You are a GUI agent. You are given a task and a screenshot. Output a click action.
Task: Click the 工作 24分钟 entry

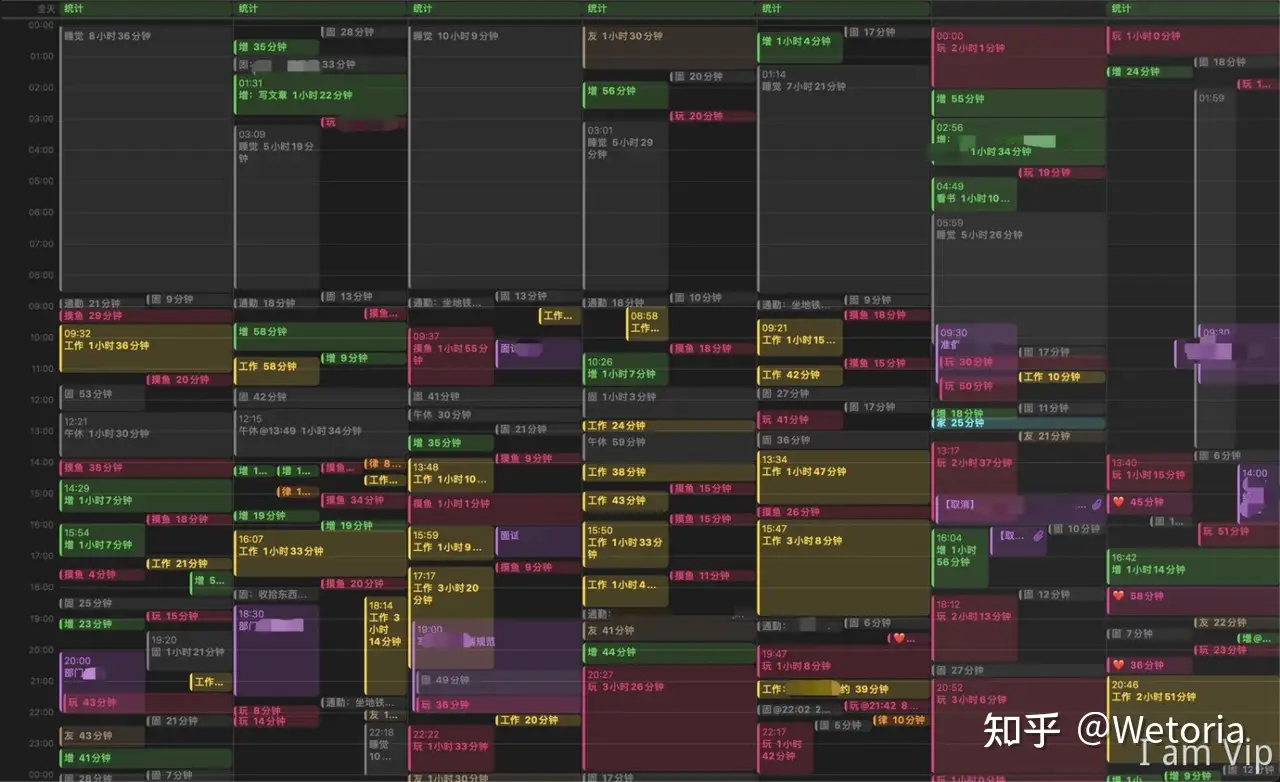670,426
